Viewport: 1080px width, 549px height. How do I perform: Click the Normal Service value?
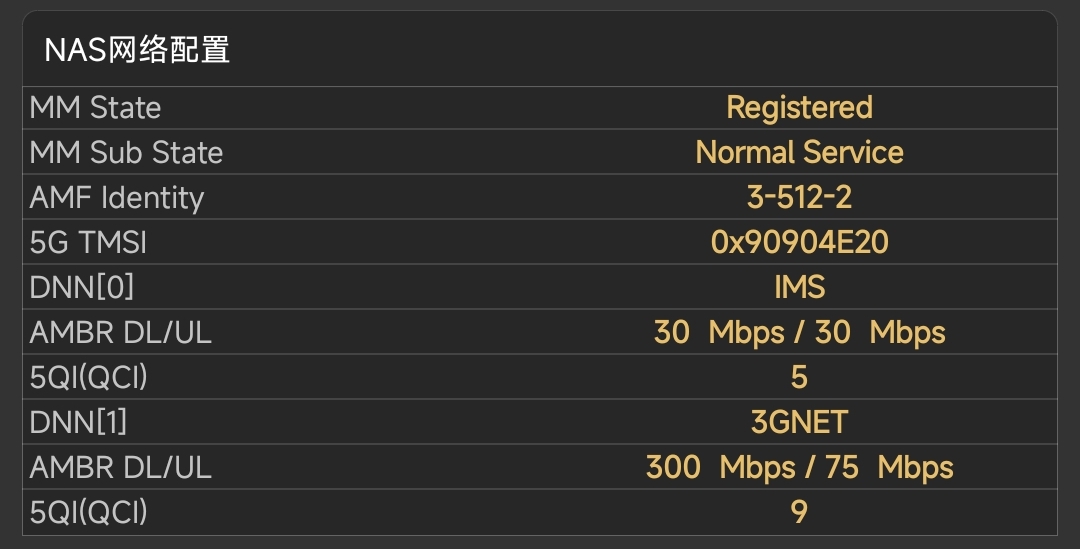(x=799, y=153)
